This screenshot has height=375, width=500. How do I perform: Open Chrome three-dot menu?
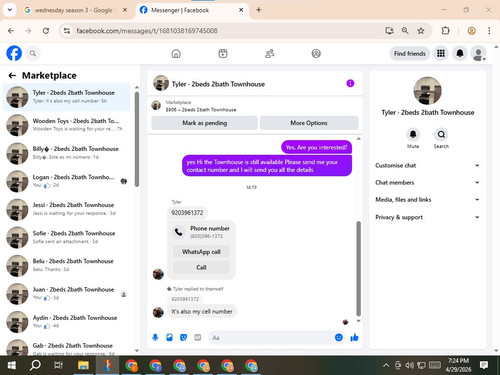pos(489,31)
